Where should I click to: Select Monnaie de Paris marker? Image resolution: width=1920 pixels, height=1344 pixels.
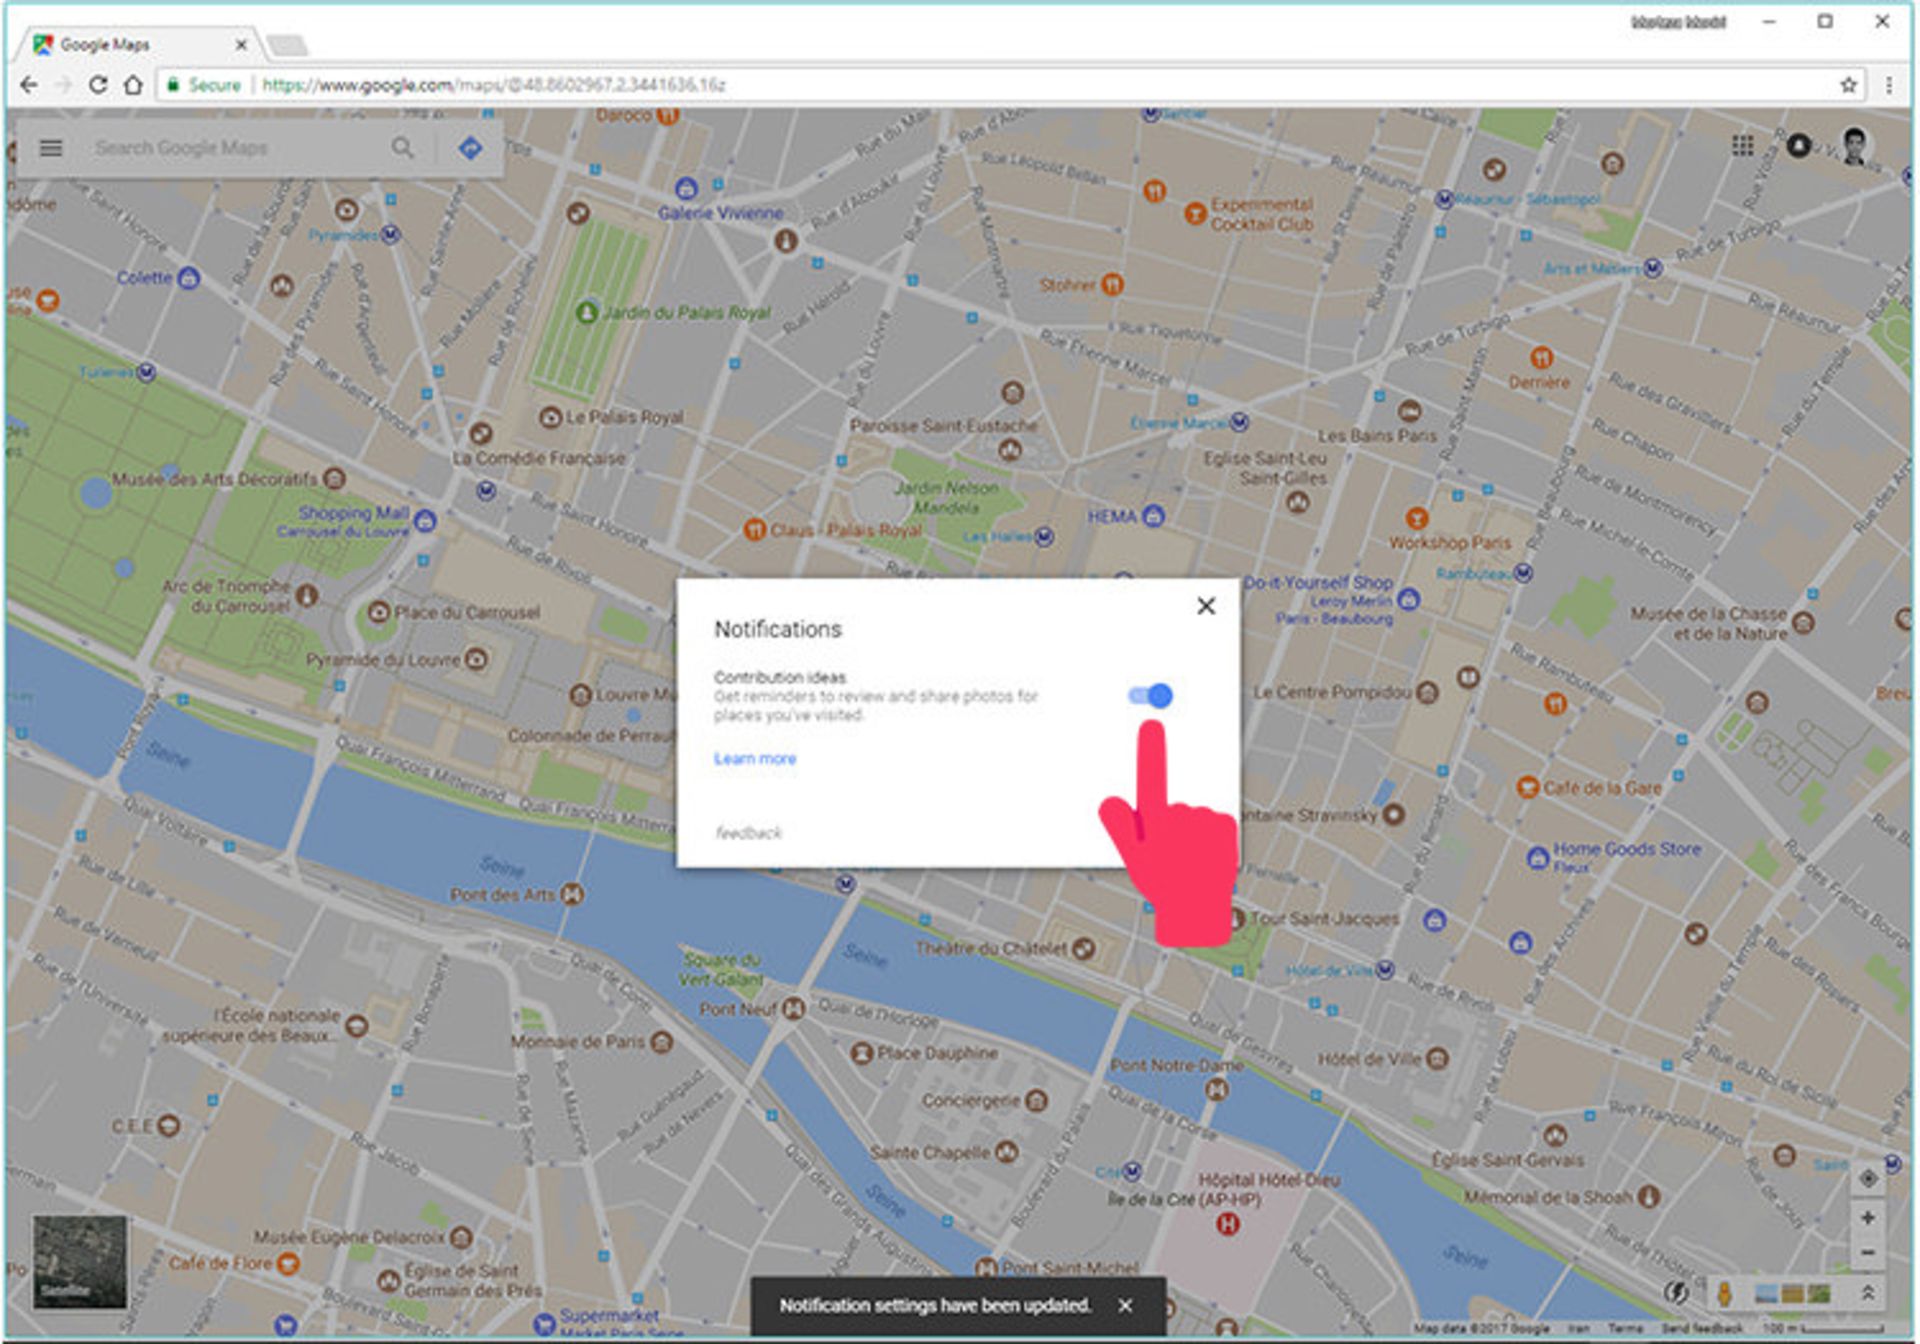[x=661, y=1042]
